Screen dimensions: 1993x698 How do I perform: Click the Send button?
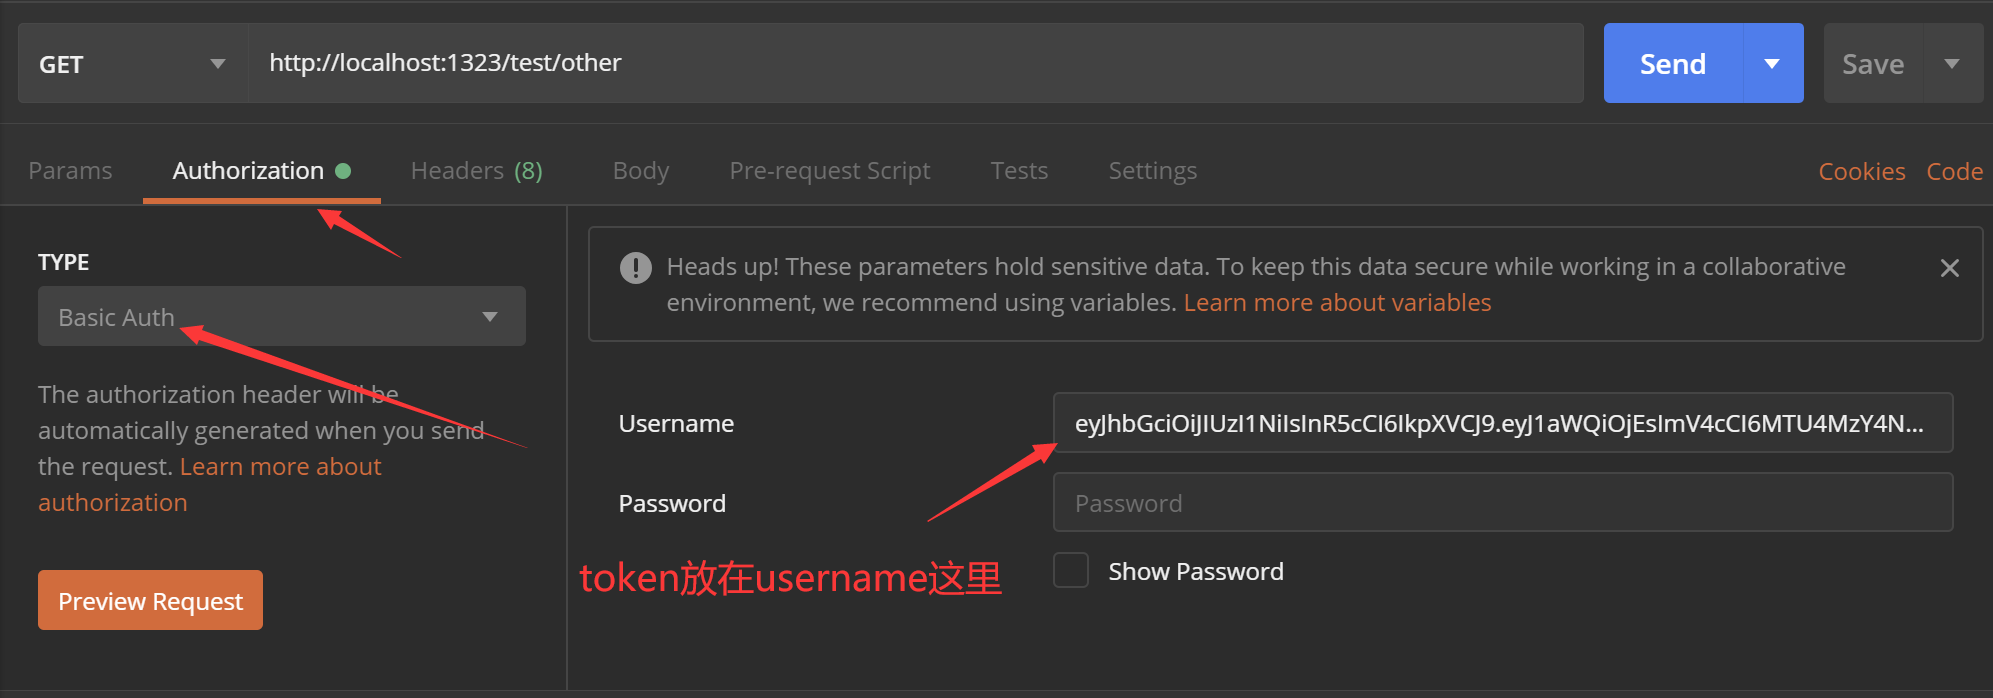[1673, 64]
